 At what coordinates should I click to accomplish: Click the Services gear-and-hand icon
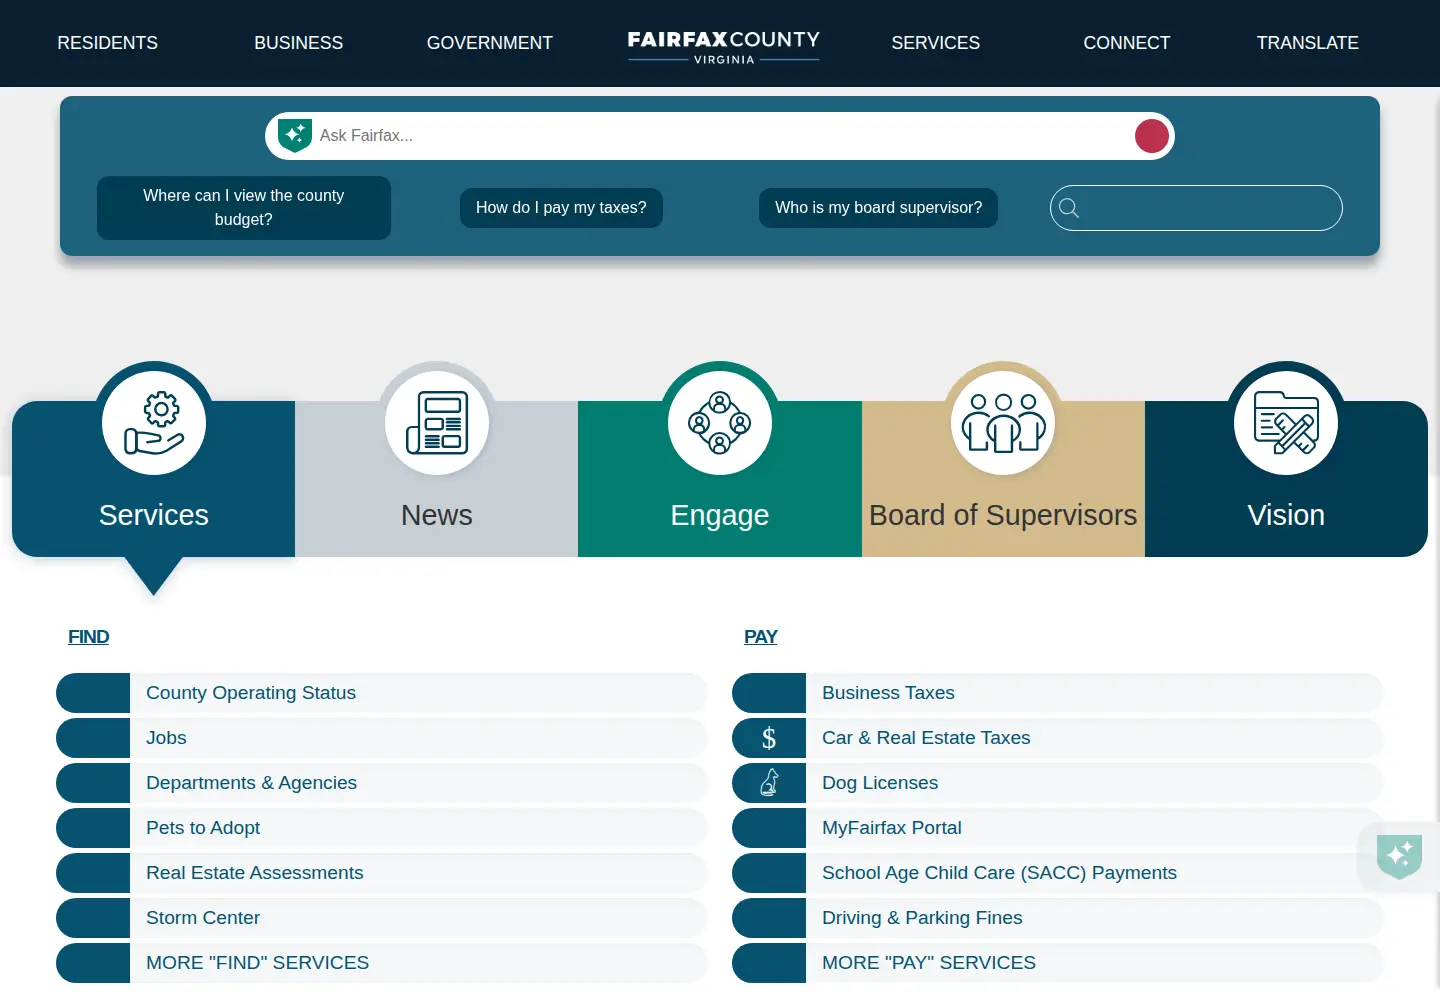point(154,423)
